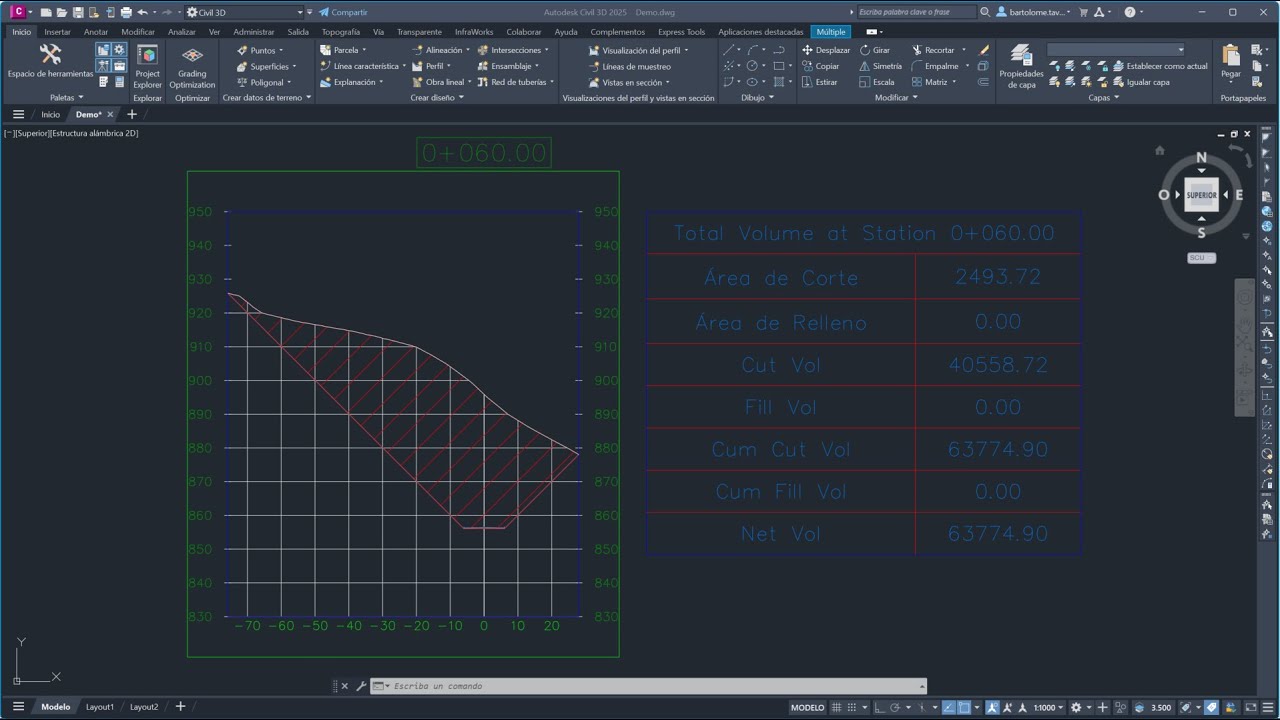Screen dimensions: 1280x720
Task: Select the Escala scale tool
Action: tap(877, 82)
